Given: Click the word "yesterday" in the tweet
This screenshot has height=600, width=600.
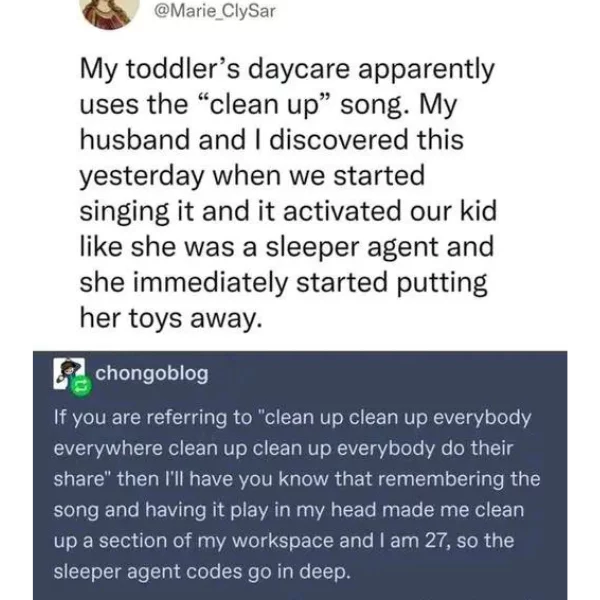Looking at the screenshot, I should pos(142,178).
